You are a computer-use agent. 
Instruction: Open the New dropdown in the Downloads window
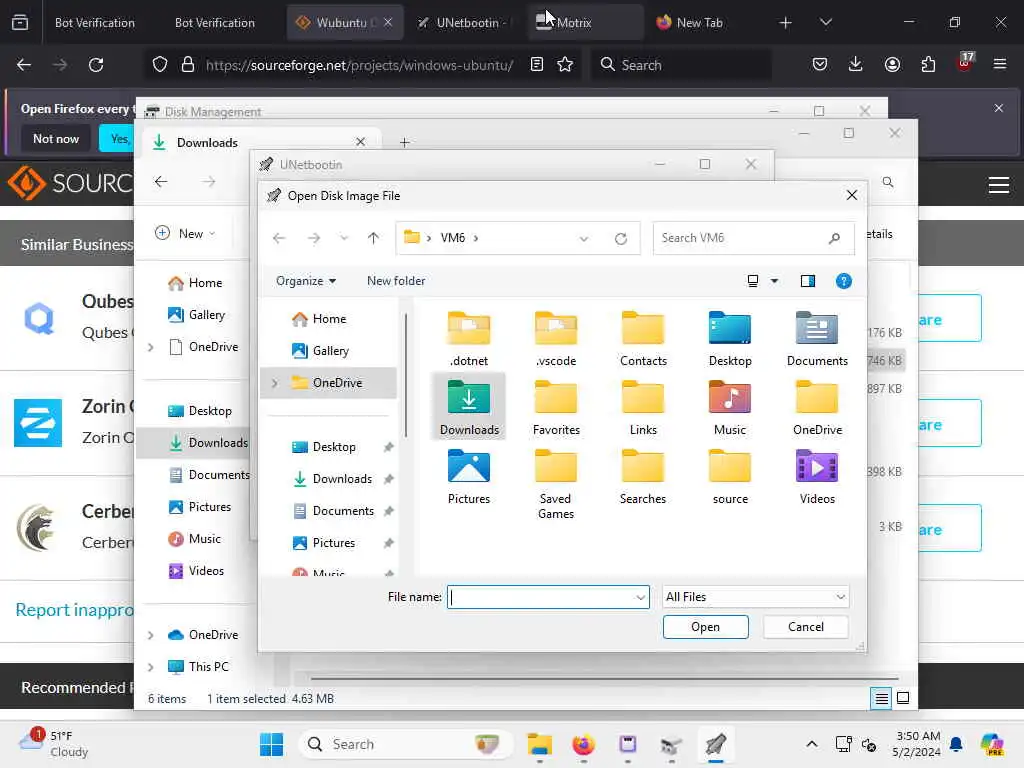click(185, 233)
